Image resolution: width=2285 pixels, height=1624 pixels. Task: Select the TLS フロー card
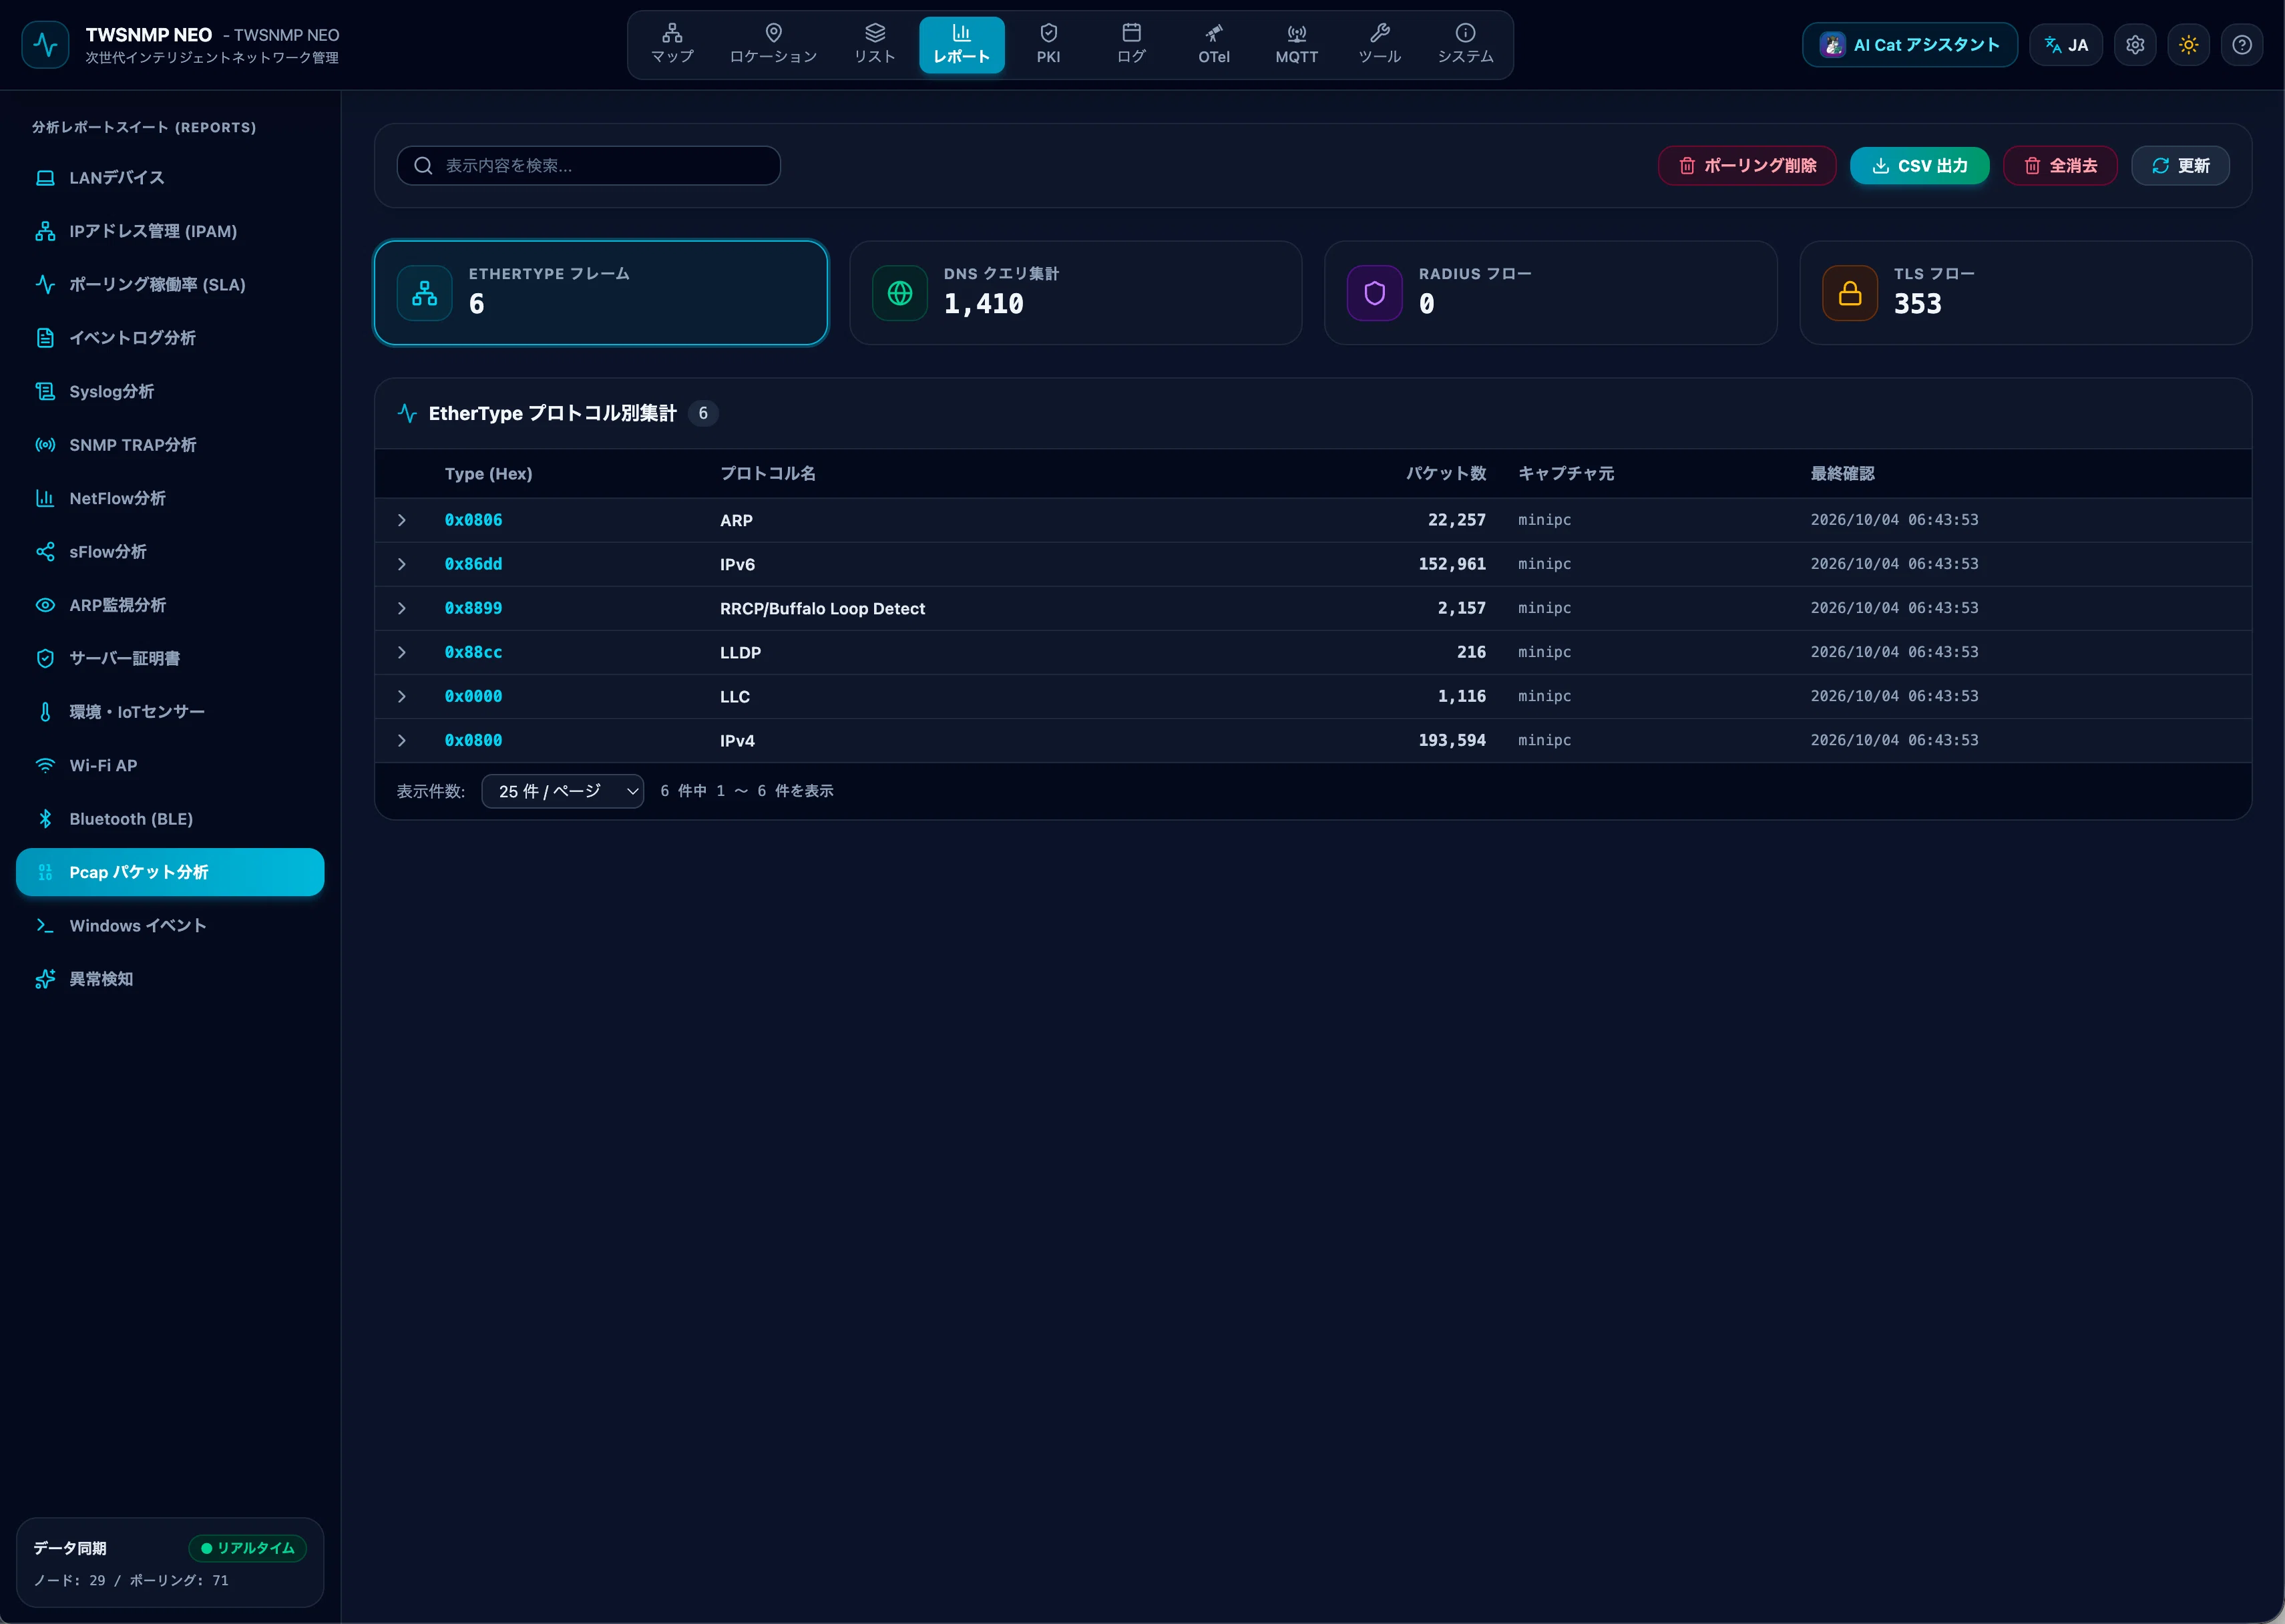pyautogui.click(x=2025, y=293)
